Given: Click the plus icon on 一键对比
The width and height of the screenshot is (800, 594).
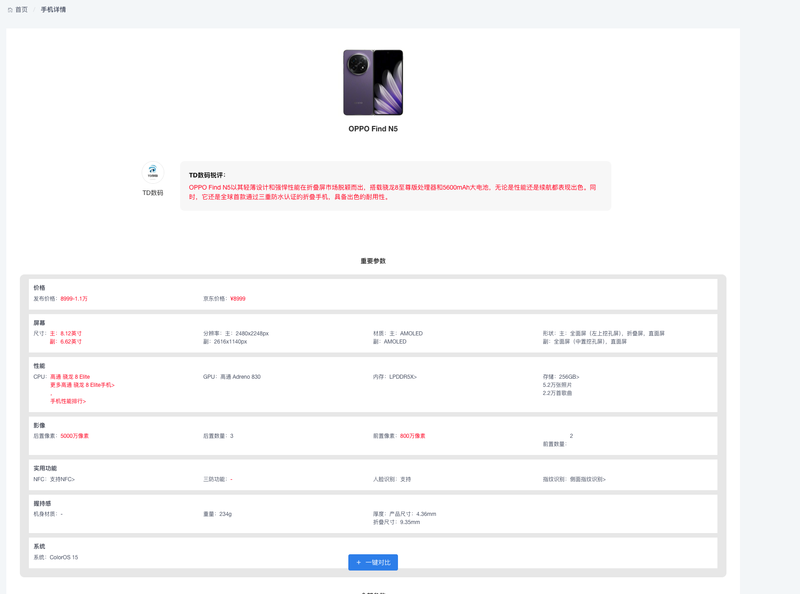Looking at the screenshot, I should (x=359, y=562).
